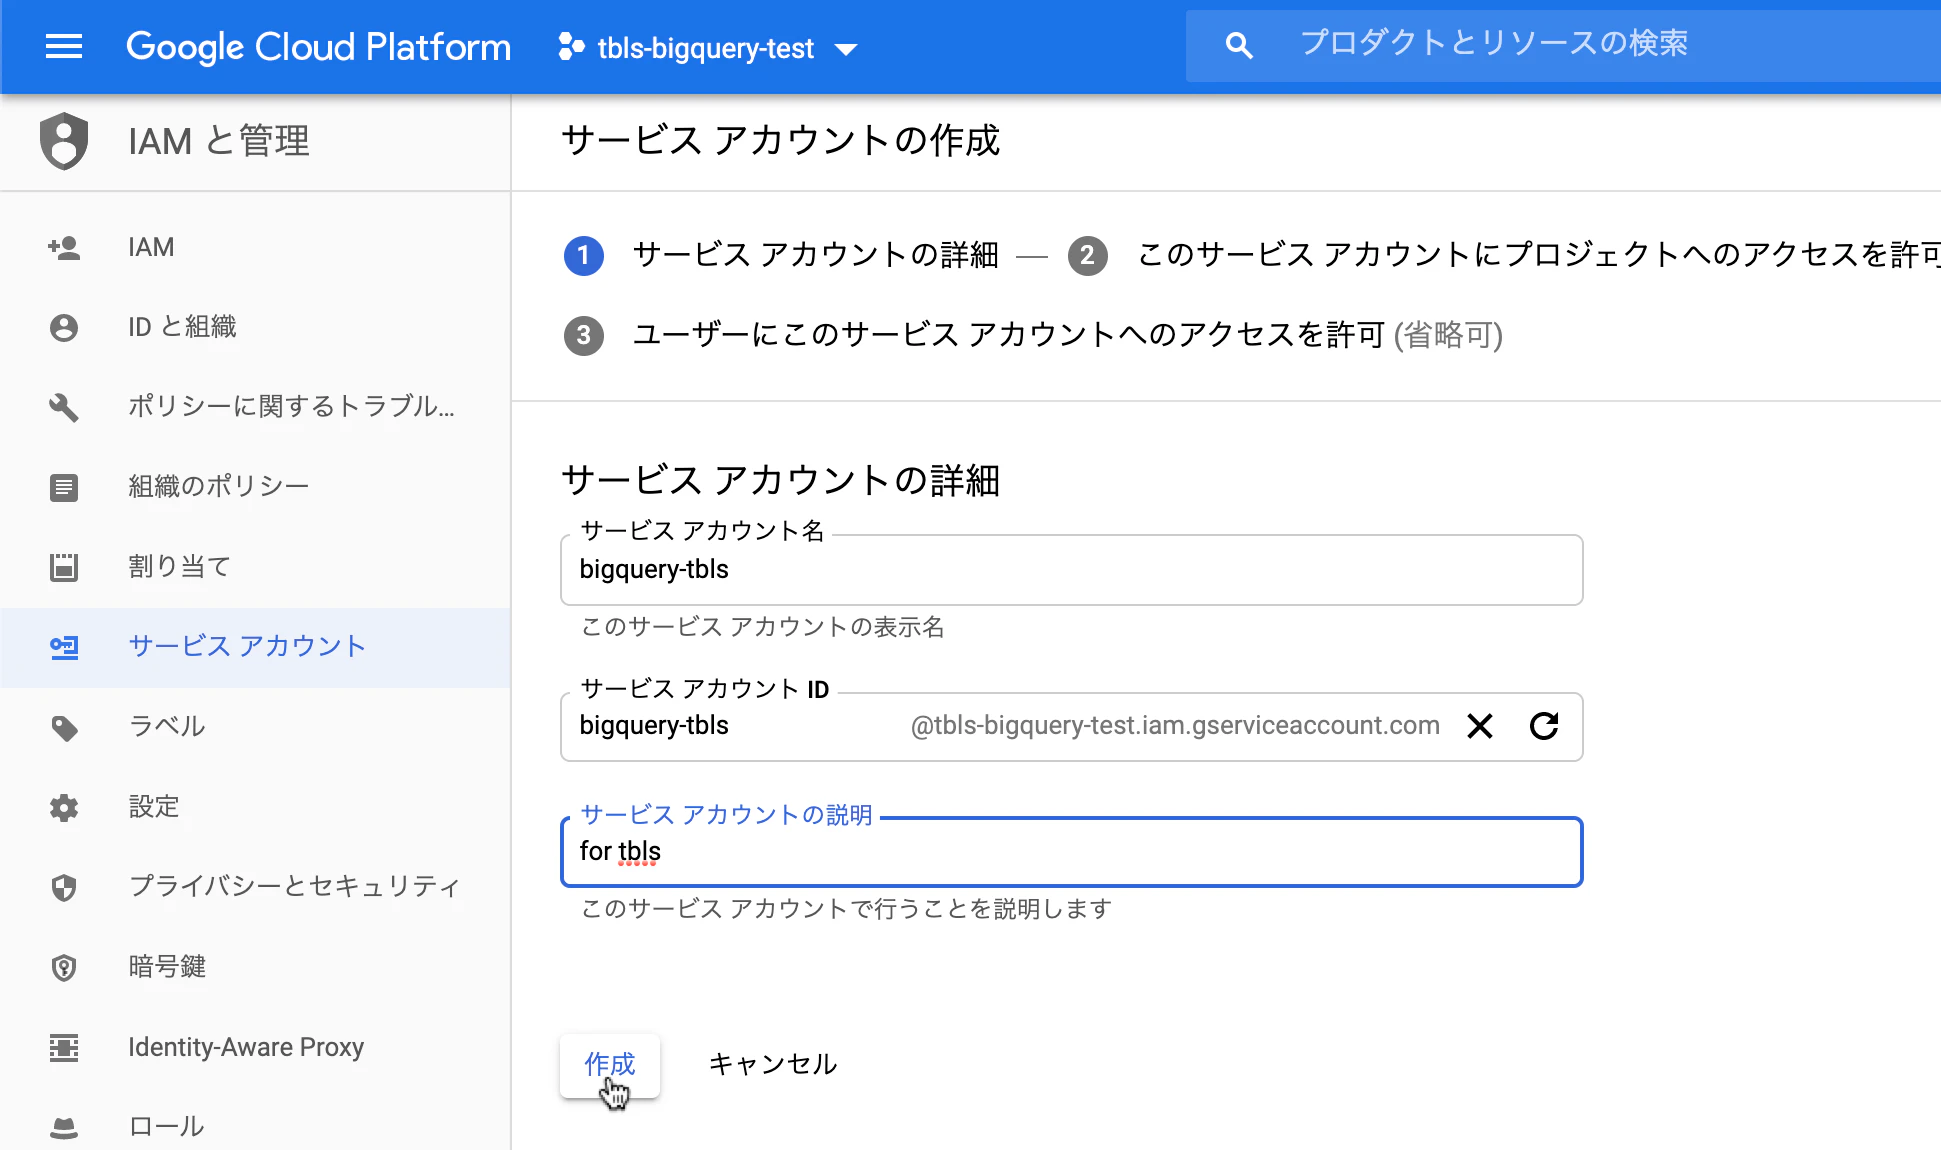This screenshot has height=1150, width=1941.
Task: Click the 作成 button
Action: click(610, 1065)
